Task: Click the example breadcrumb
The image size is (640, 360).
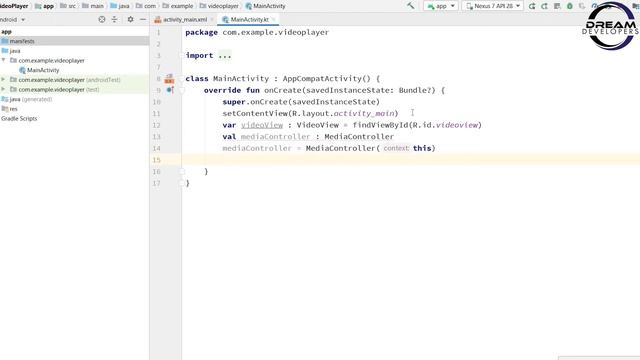Action: coord(177,6)
